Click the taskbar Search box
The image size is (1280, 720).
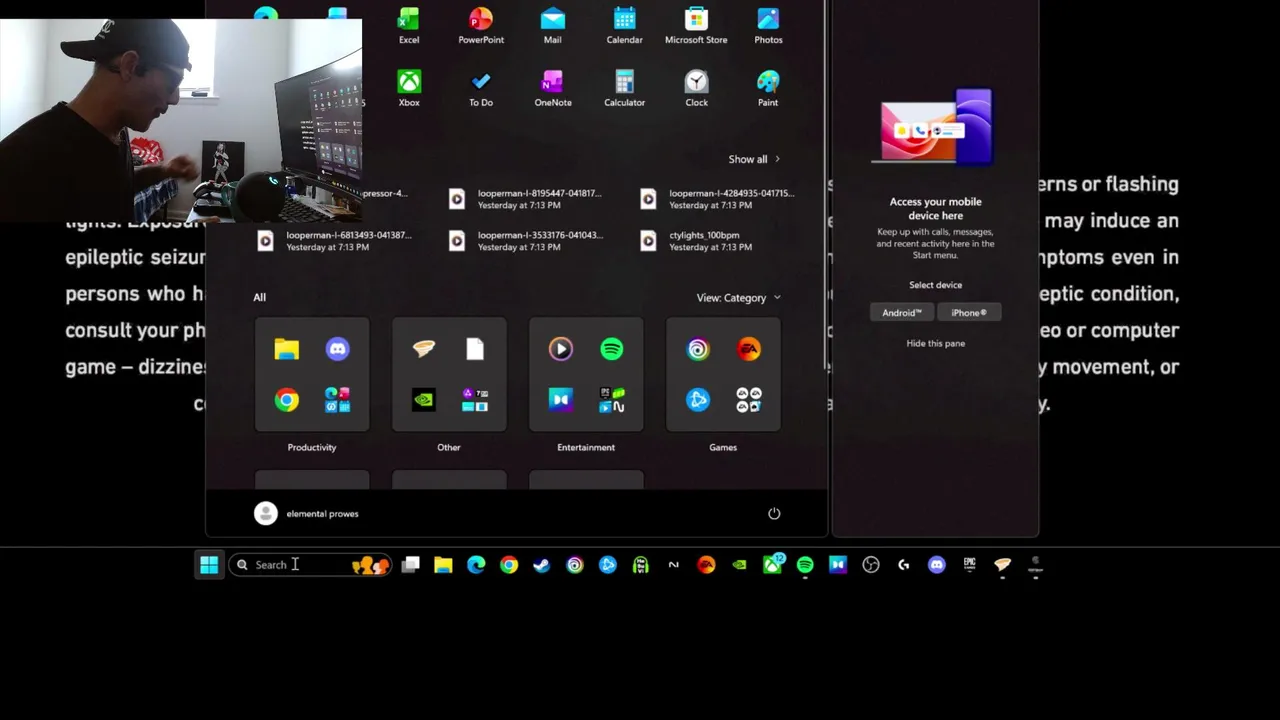click(310, 565)
